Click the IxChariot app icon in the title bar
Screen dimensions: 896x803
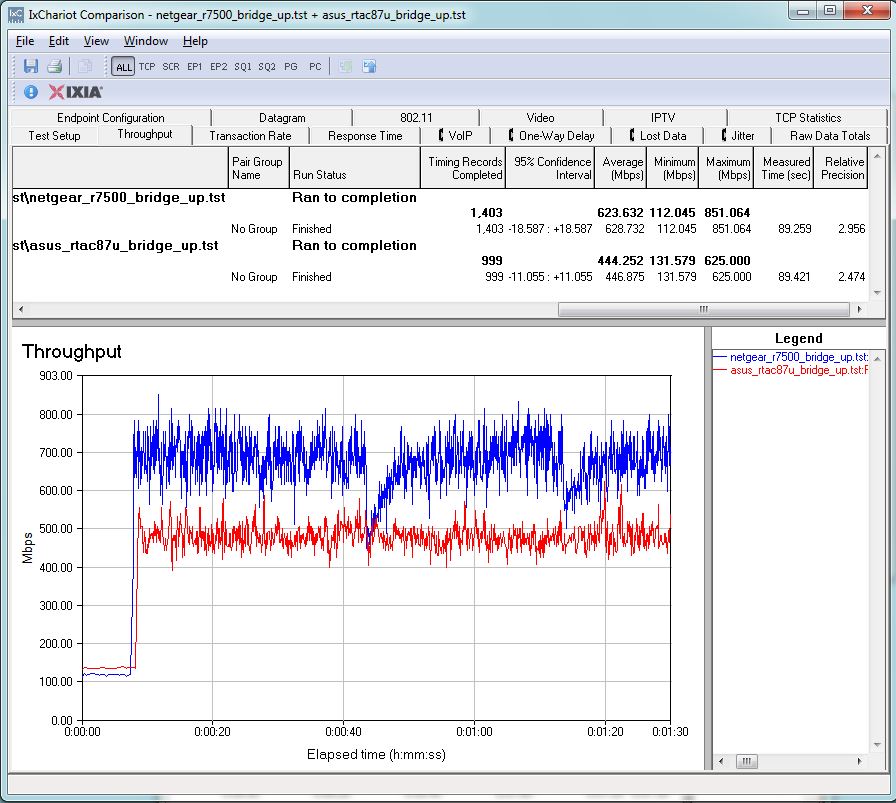tap(16, 15)
